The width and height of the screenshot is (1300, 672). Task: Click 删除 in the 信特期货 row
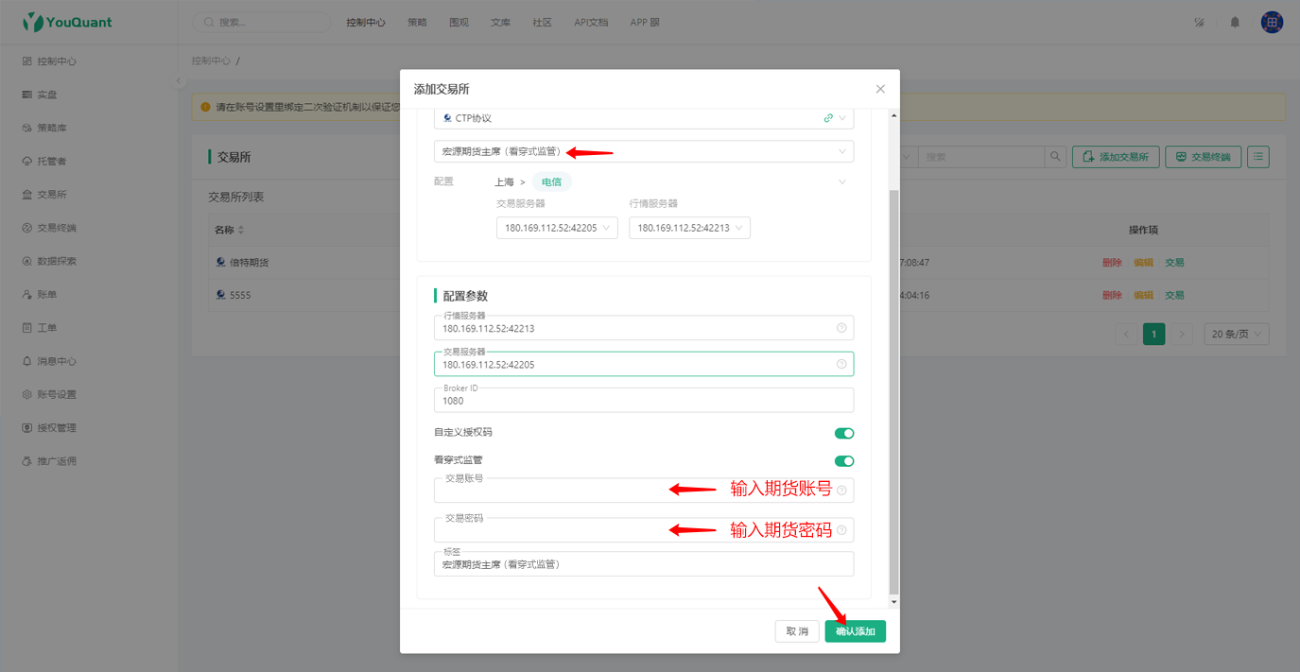tap(1112, 263)
